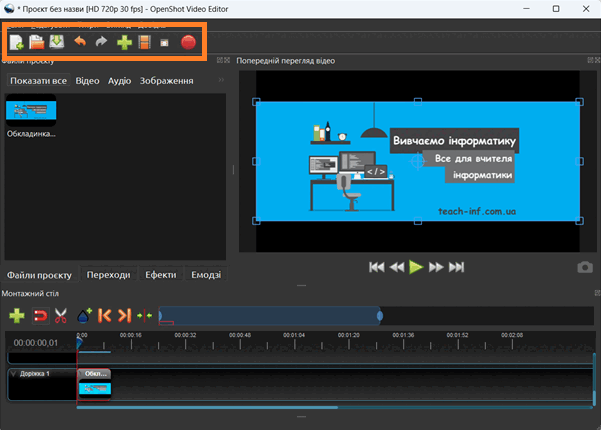Play the video preview
This screenshot has height=430, width=601.
[416, 267]
